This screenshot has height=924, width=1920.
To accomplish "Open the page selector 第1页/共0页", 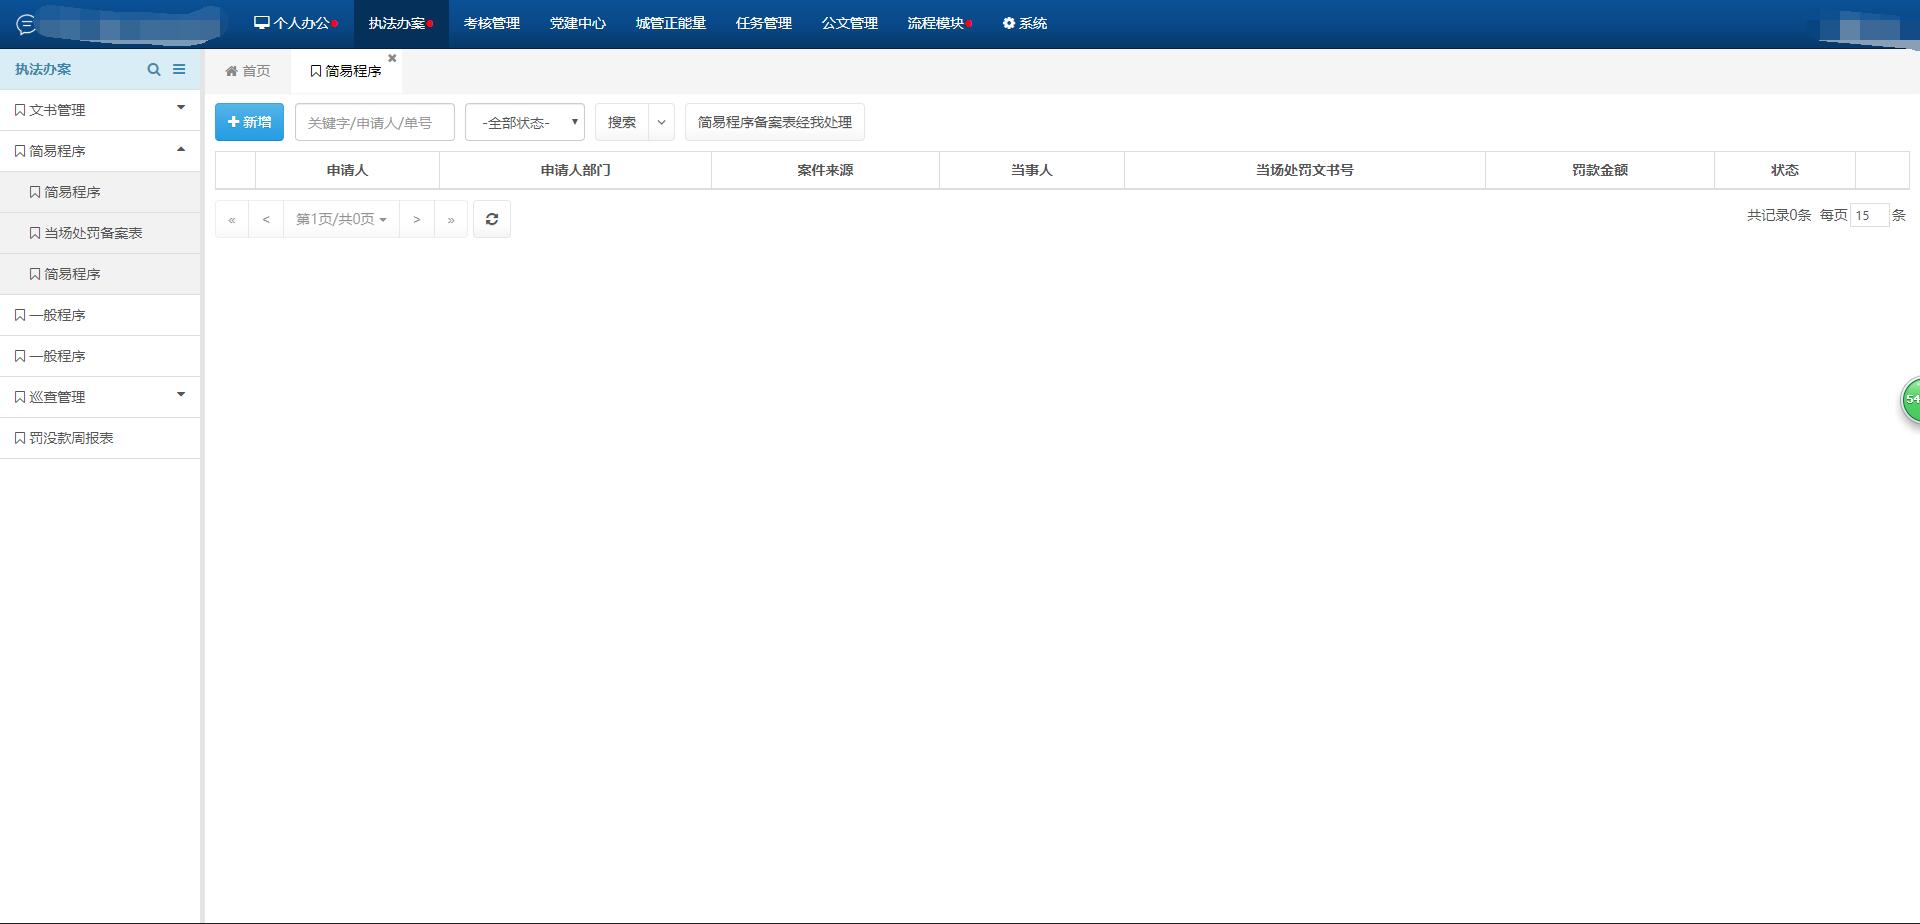I will click(341, 219).
